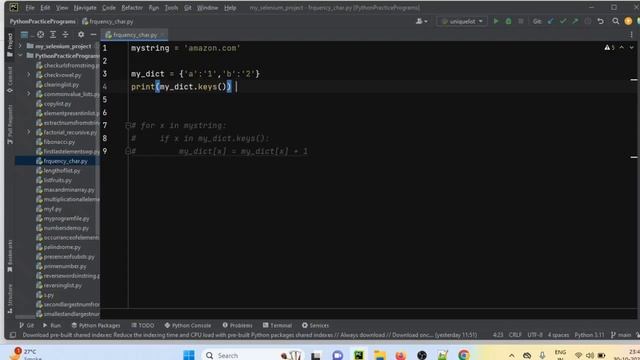Open the Terminal tool window
The image size is (640, 360).
click(x=278, y=325)
